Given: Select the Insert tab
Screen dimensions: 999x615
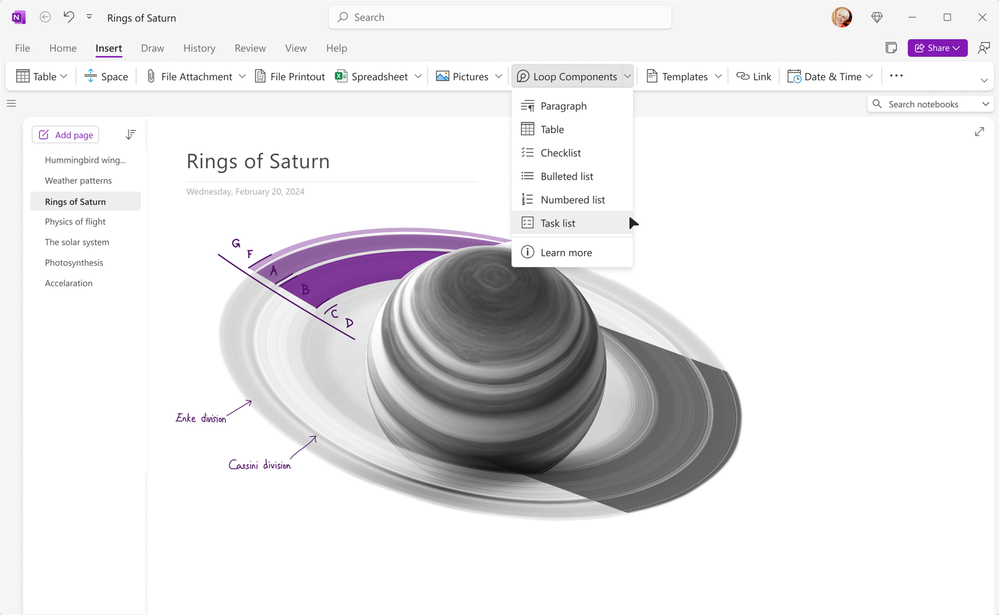Looking at the screenshot, I should 108,48.
